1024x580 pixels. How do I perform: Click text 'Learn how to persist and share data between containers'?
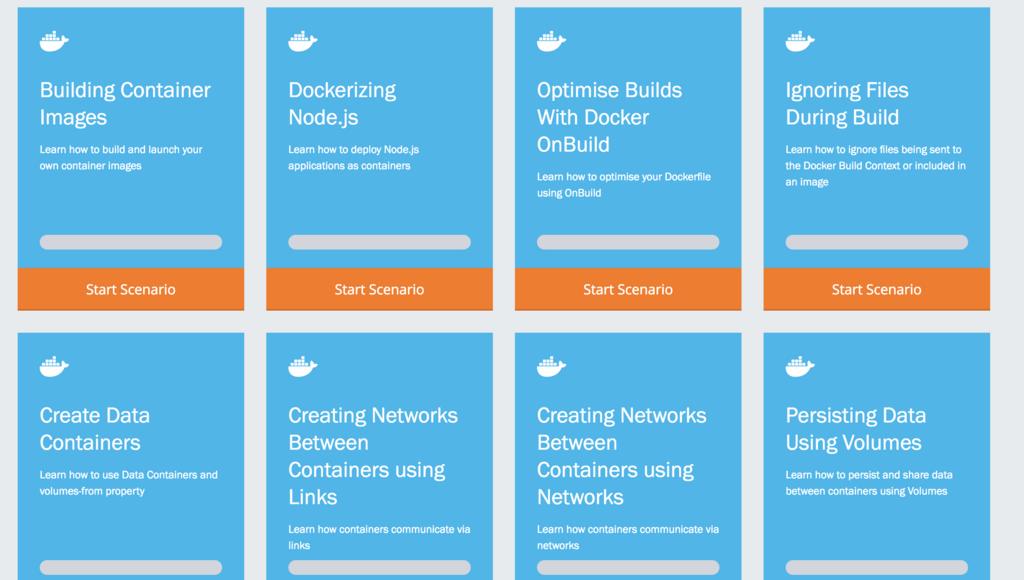click(x=869, y=483)
